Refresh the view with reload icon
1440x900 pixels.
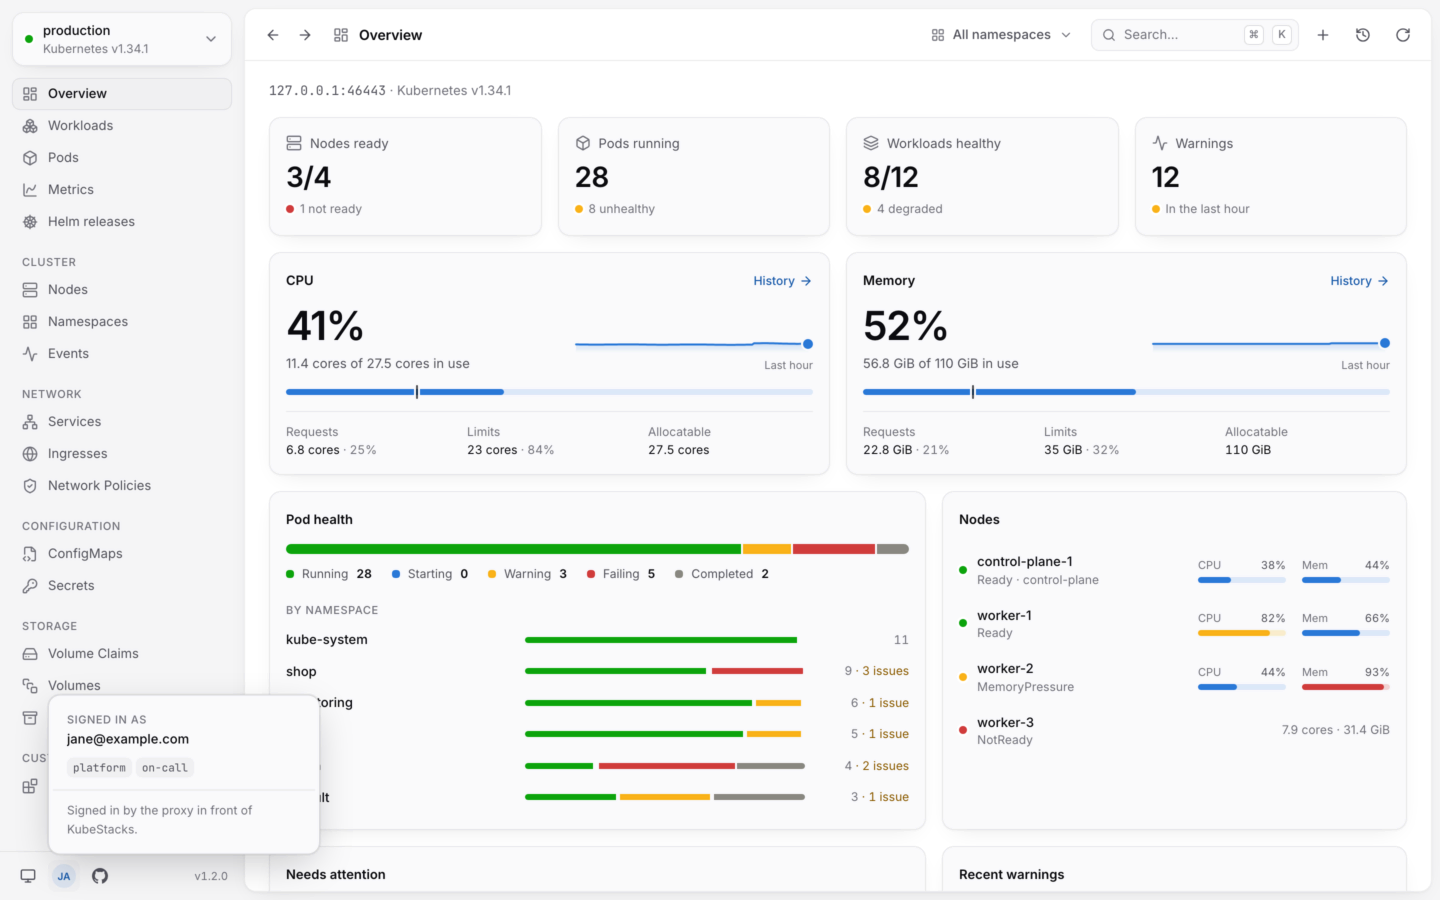pyautogui.click(x=1403, y=35)
